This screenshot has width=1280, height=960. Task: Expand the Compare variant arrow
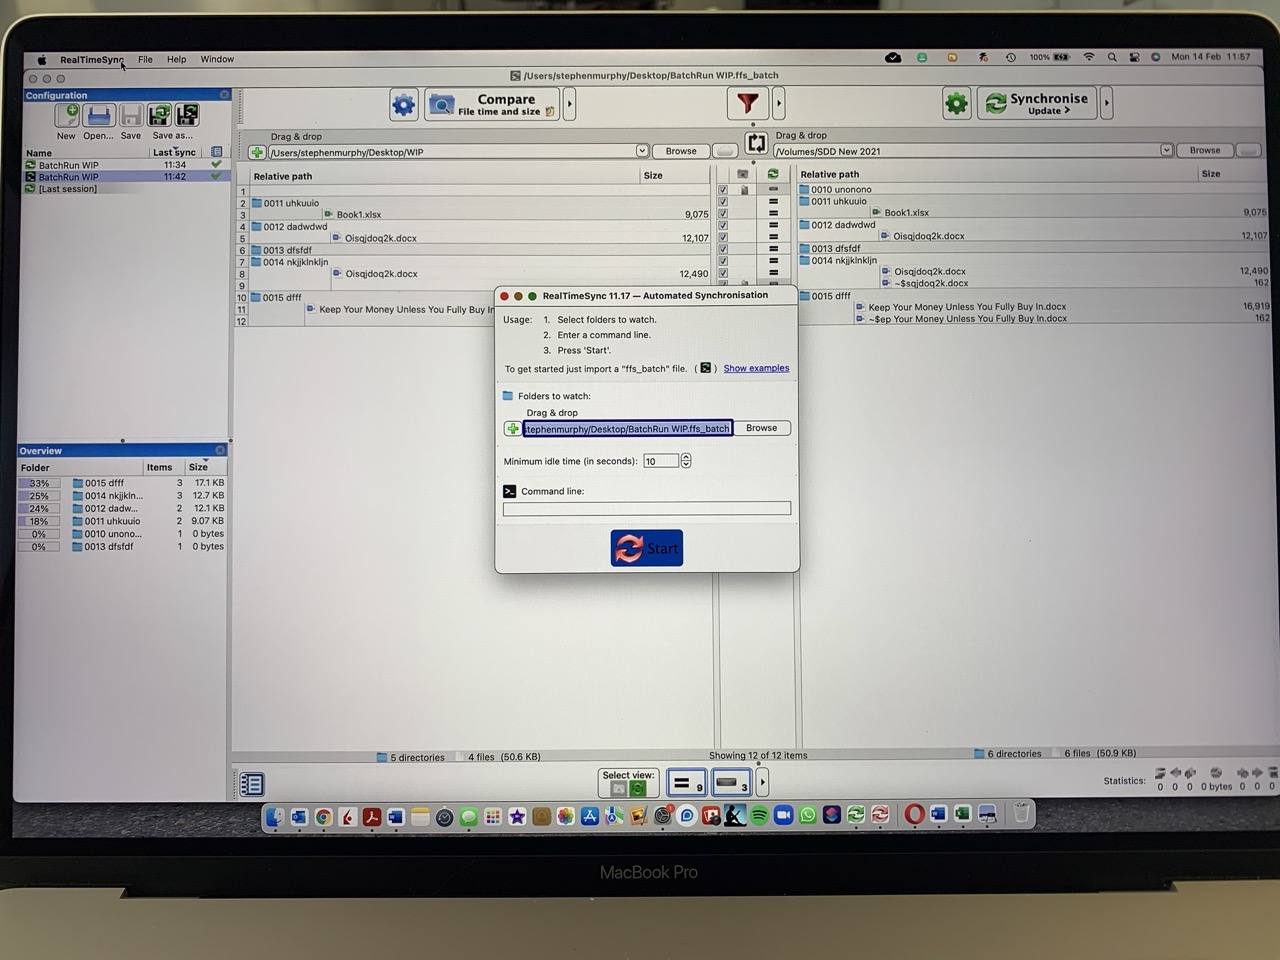[570, 104]
